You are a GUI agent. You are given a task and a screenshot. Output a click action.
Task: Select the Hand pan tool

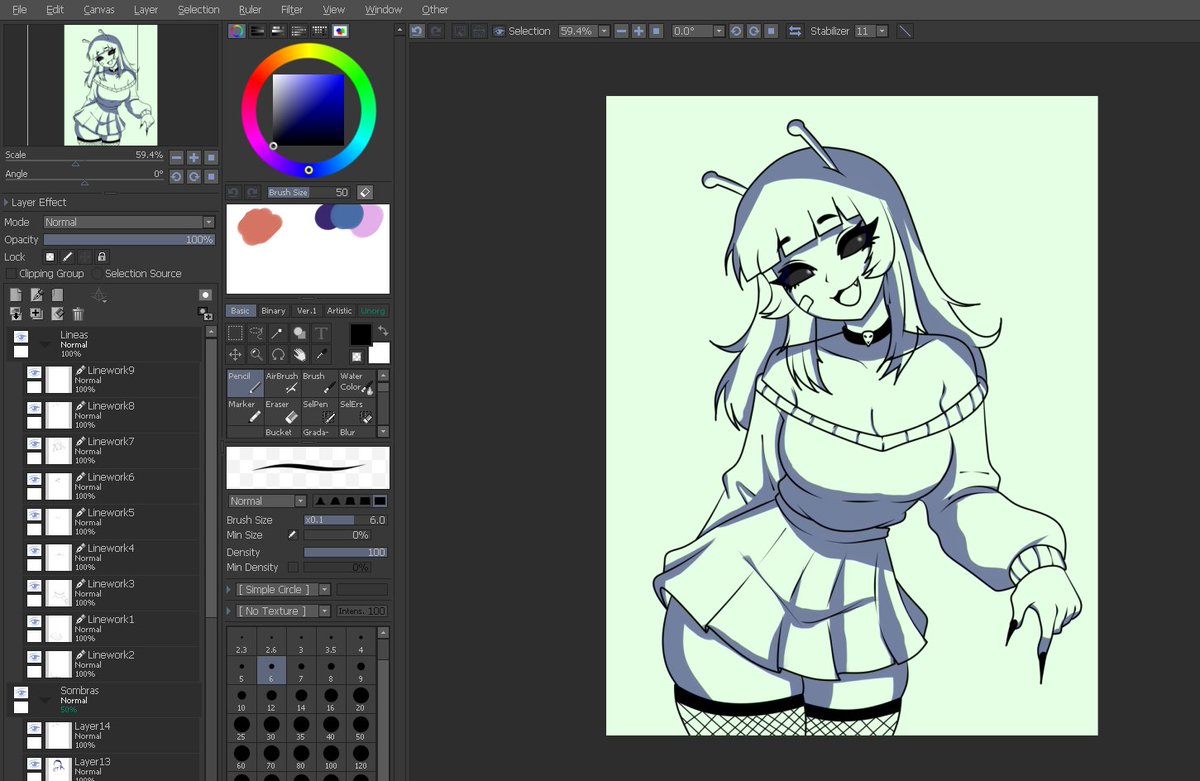coord(299,354)
